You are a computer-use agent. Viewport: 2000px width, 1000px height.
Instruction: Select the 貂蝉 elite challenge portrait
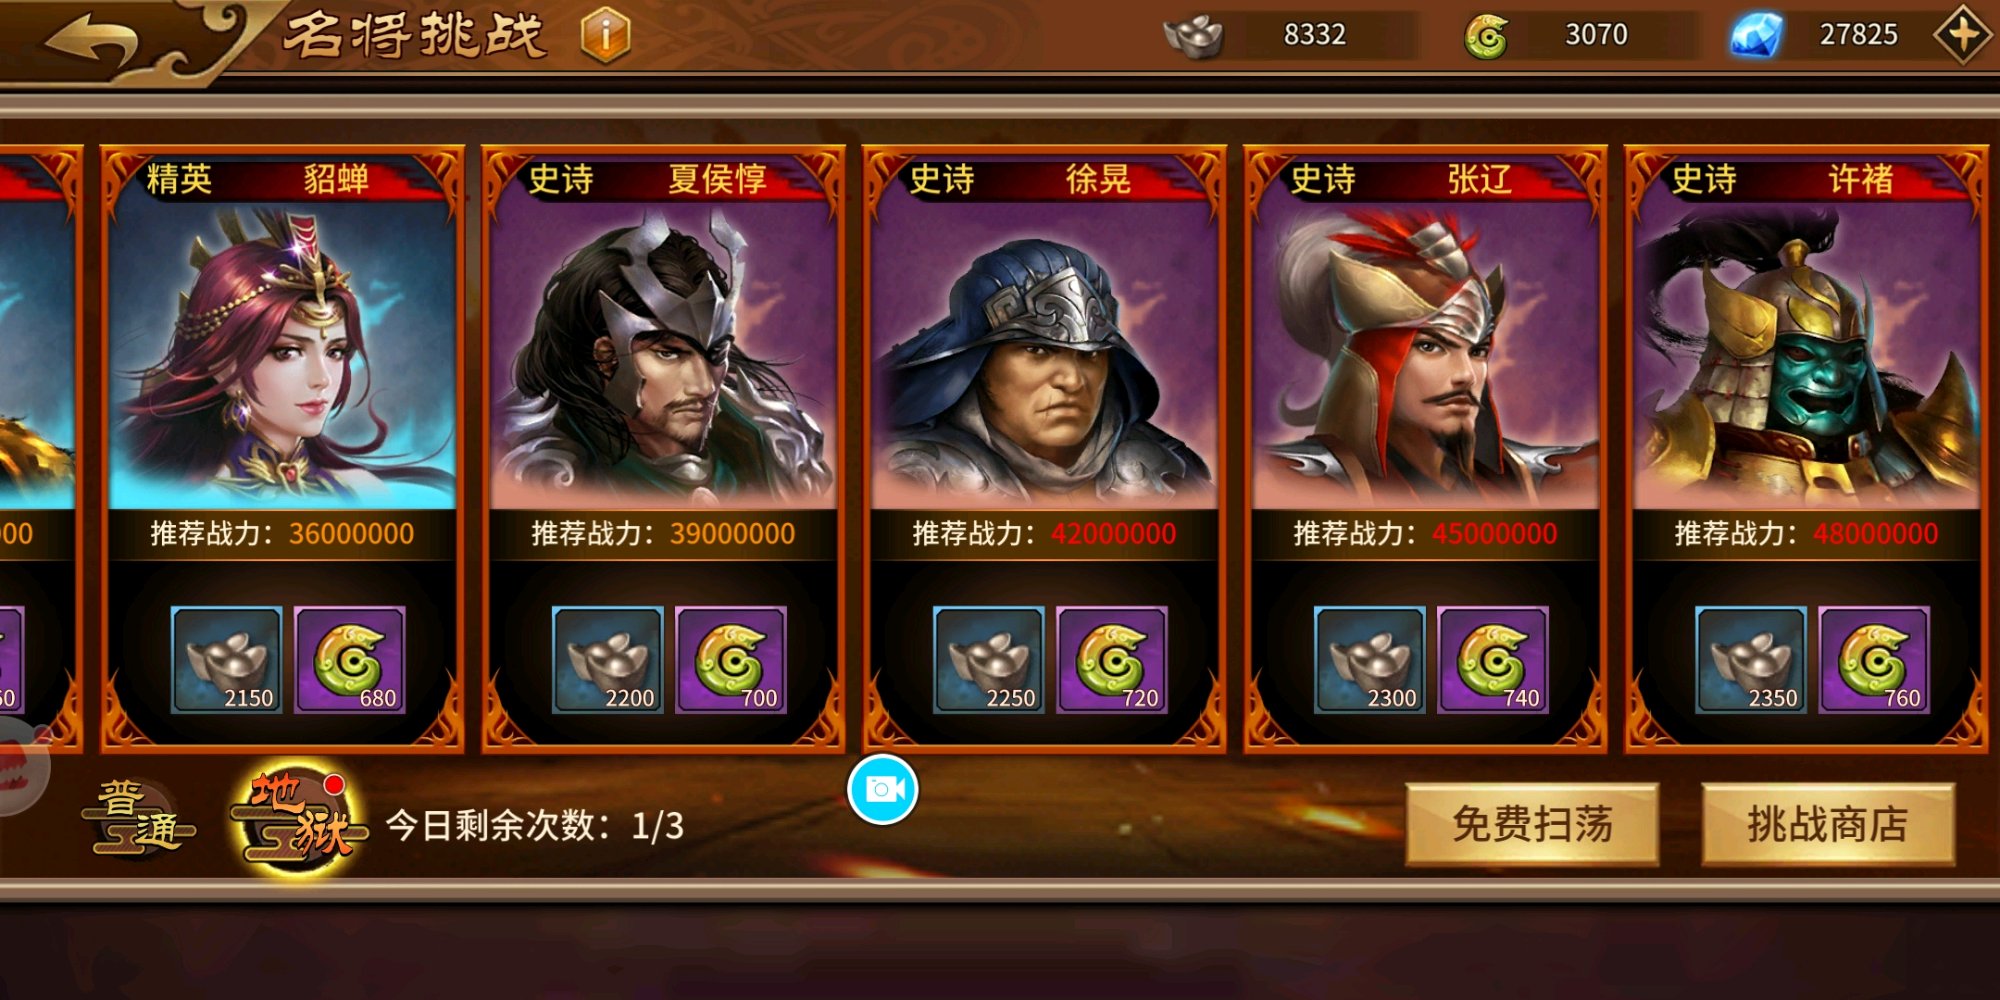(x=282, y=355)
